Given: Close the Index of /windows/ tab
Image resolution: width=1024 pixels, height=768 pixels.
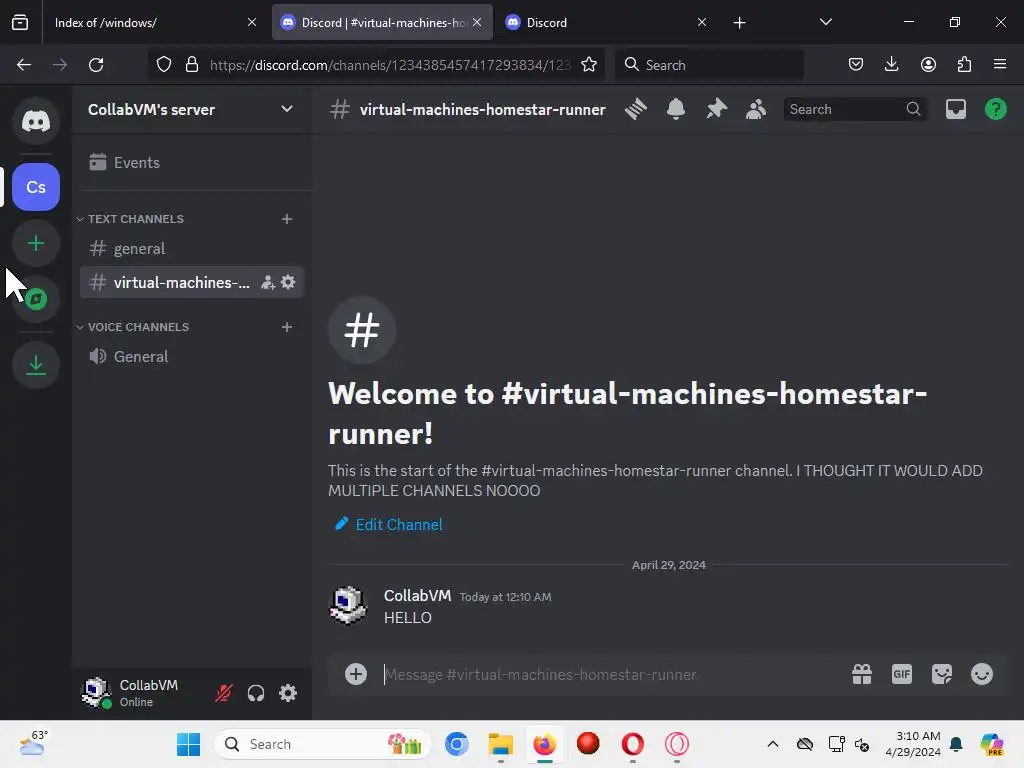Looking at the screenshot, I should click(x=251, y=22).
